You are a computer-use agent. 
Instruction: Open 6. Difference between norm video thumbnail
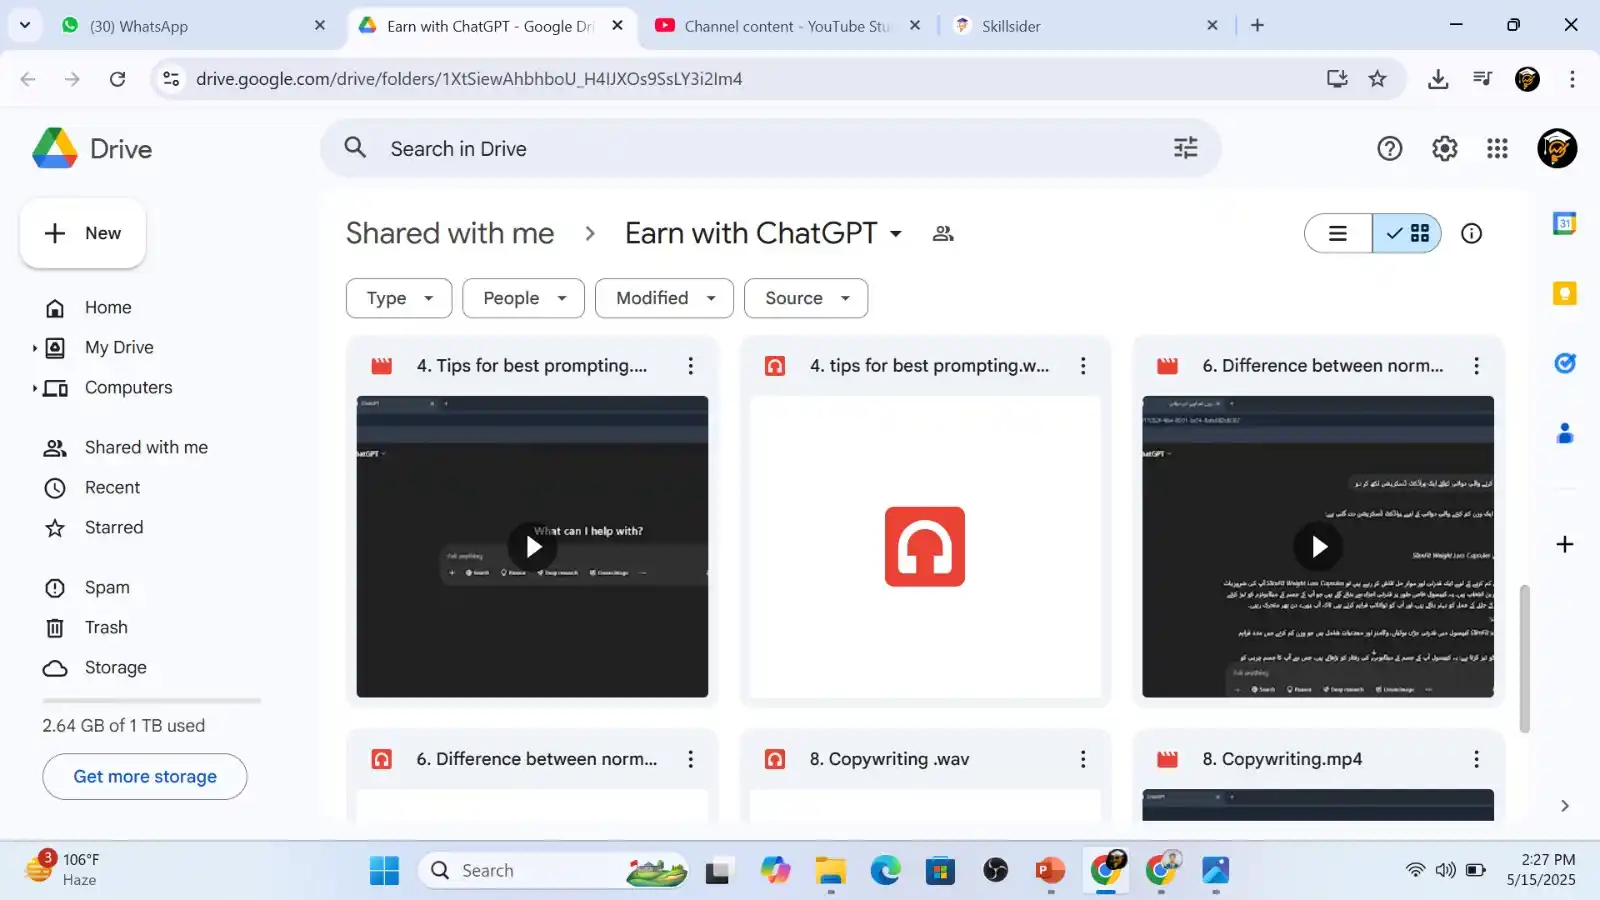tap(1318, 547)
